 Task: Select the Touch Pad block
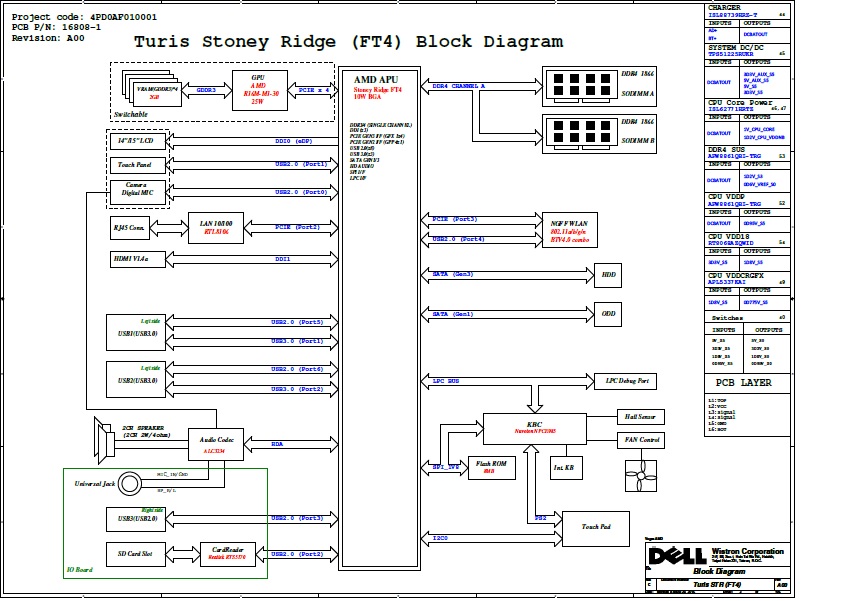coord(596,528)
